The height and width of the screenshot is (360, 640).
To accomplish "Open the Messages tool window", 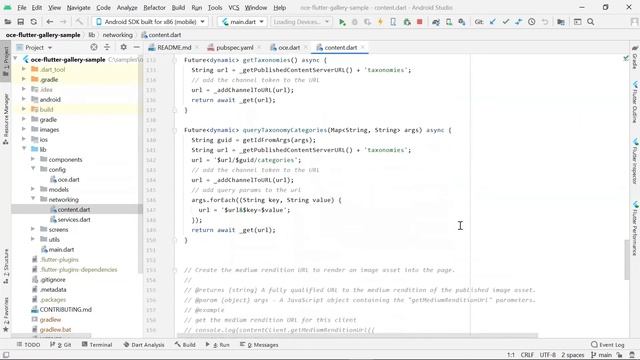I will [259, 345].
